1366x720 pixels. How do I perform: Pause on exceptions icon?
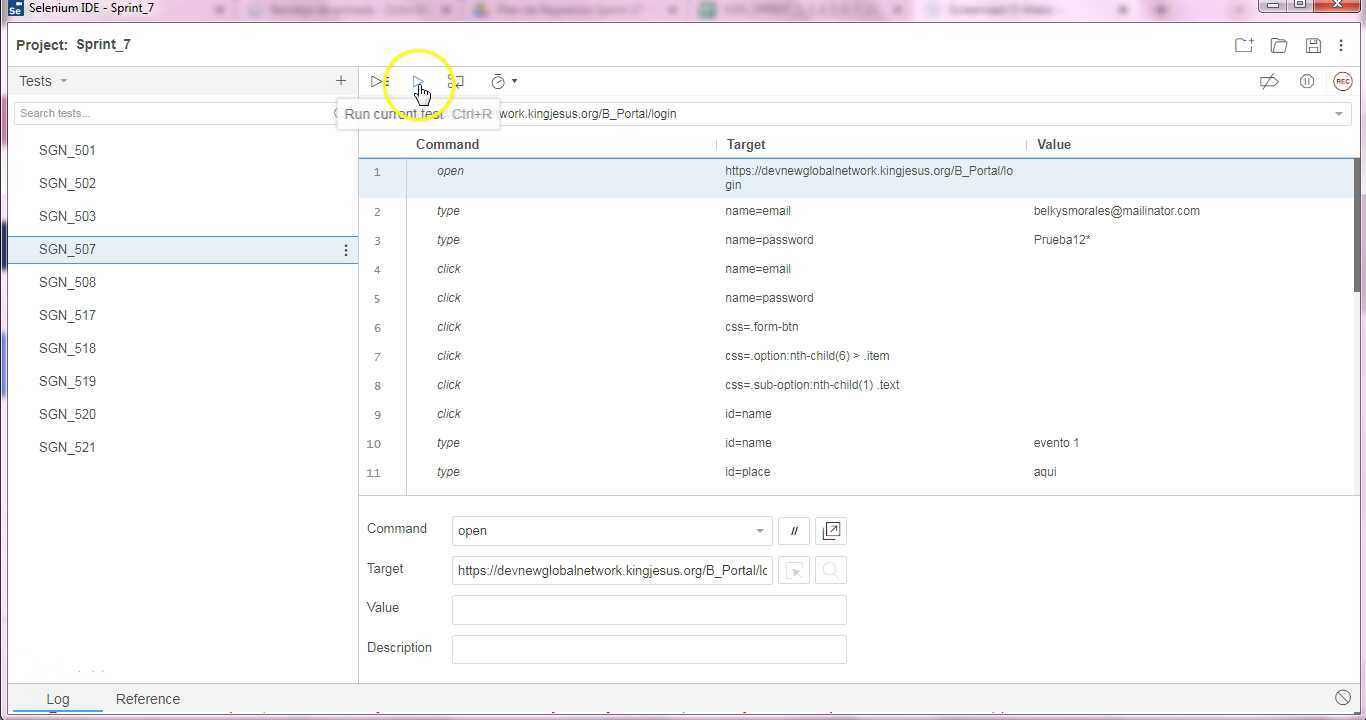[1306, 82]
